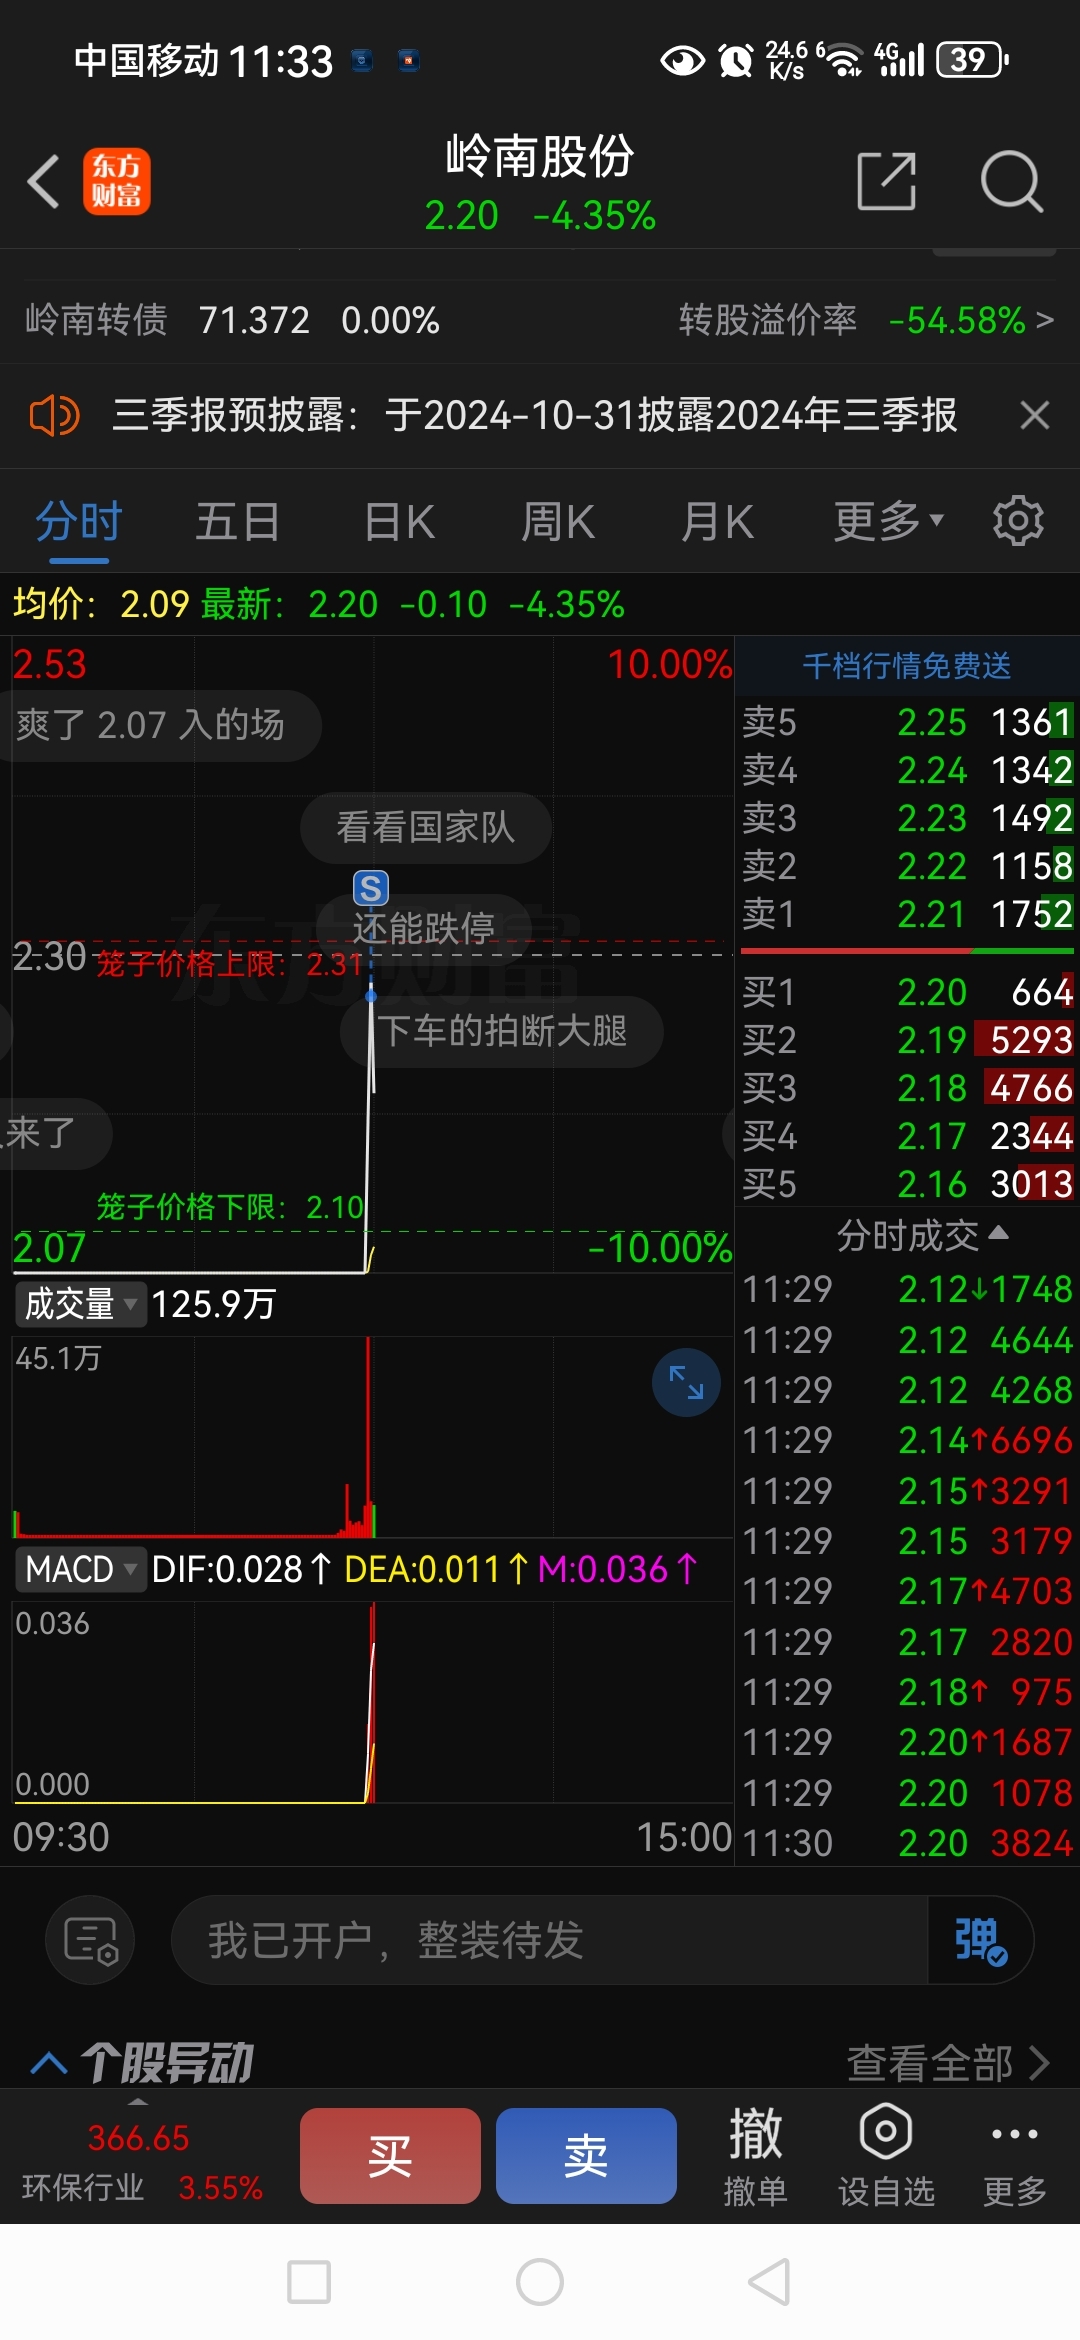Select 卖1 price 2.21 row
The height and width of the screenshot is (2340, 1080).
click(907, 914)
